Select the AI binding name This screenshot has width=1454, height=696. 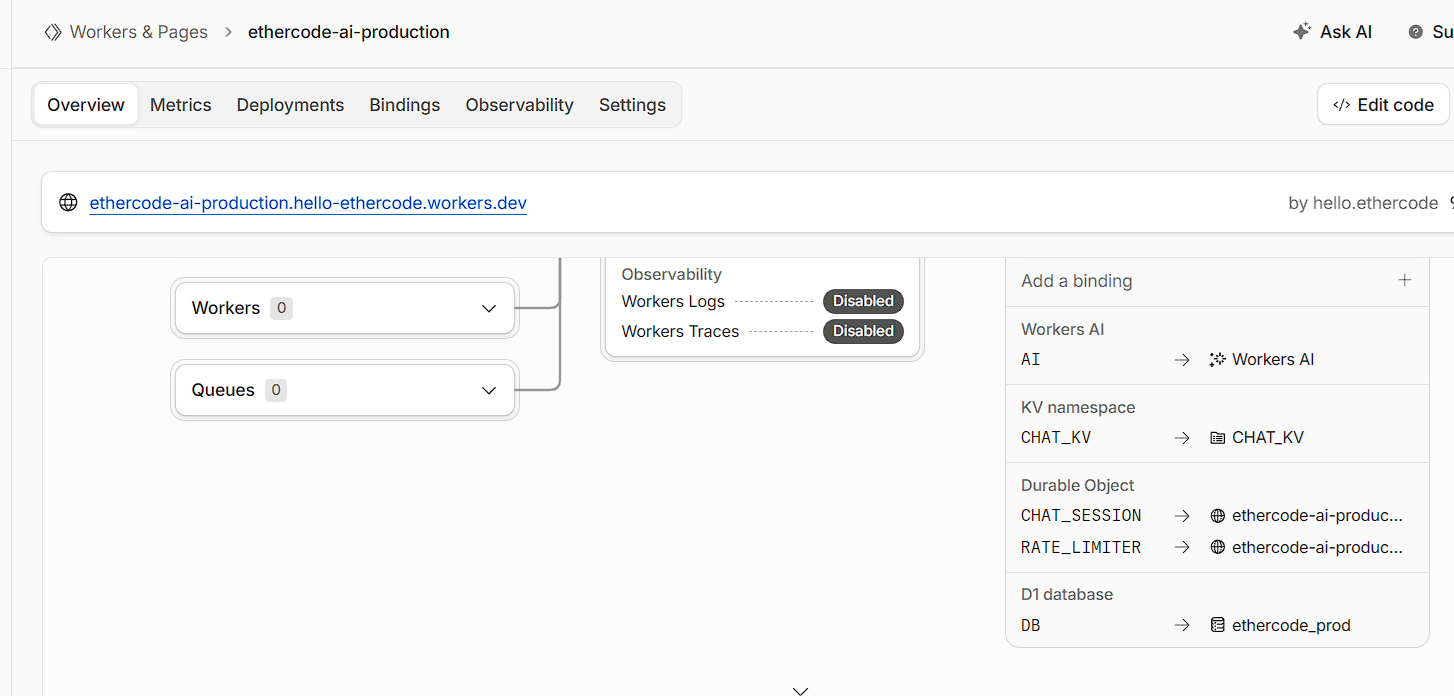tap(1031, 359)
